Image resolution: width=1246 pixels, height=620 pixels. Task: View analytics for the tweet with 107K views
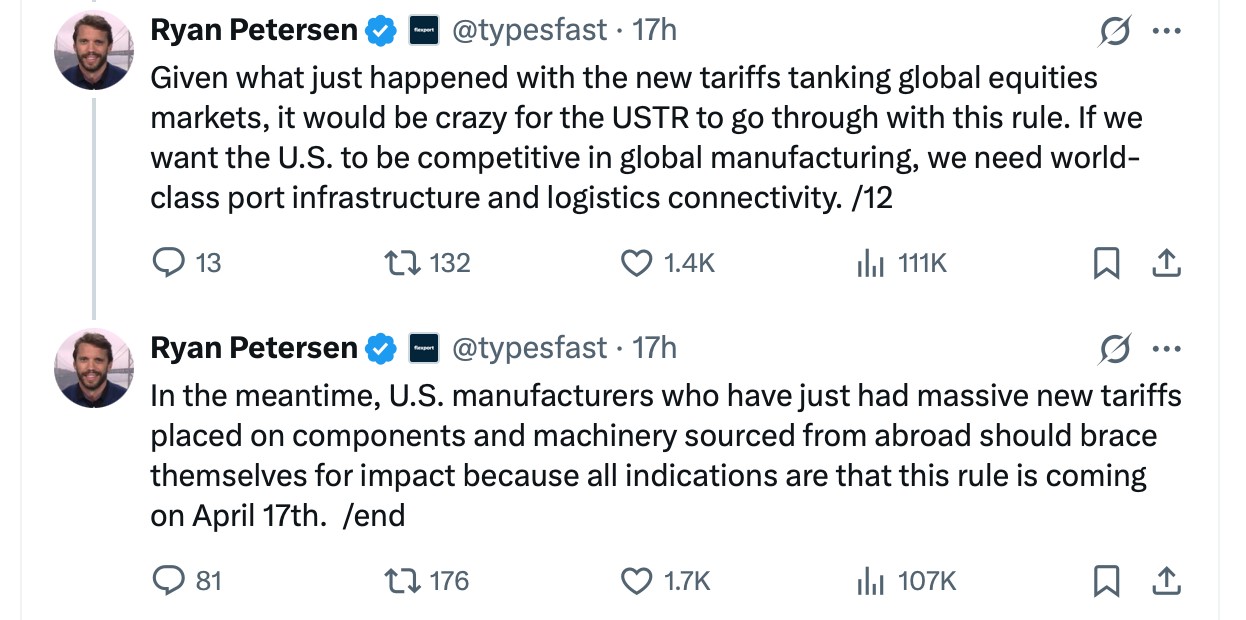[870, 581]
